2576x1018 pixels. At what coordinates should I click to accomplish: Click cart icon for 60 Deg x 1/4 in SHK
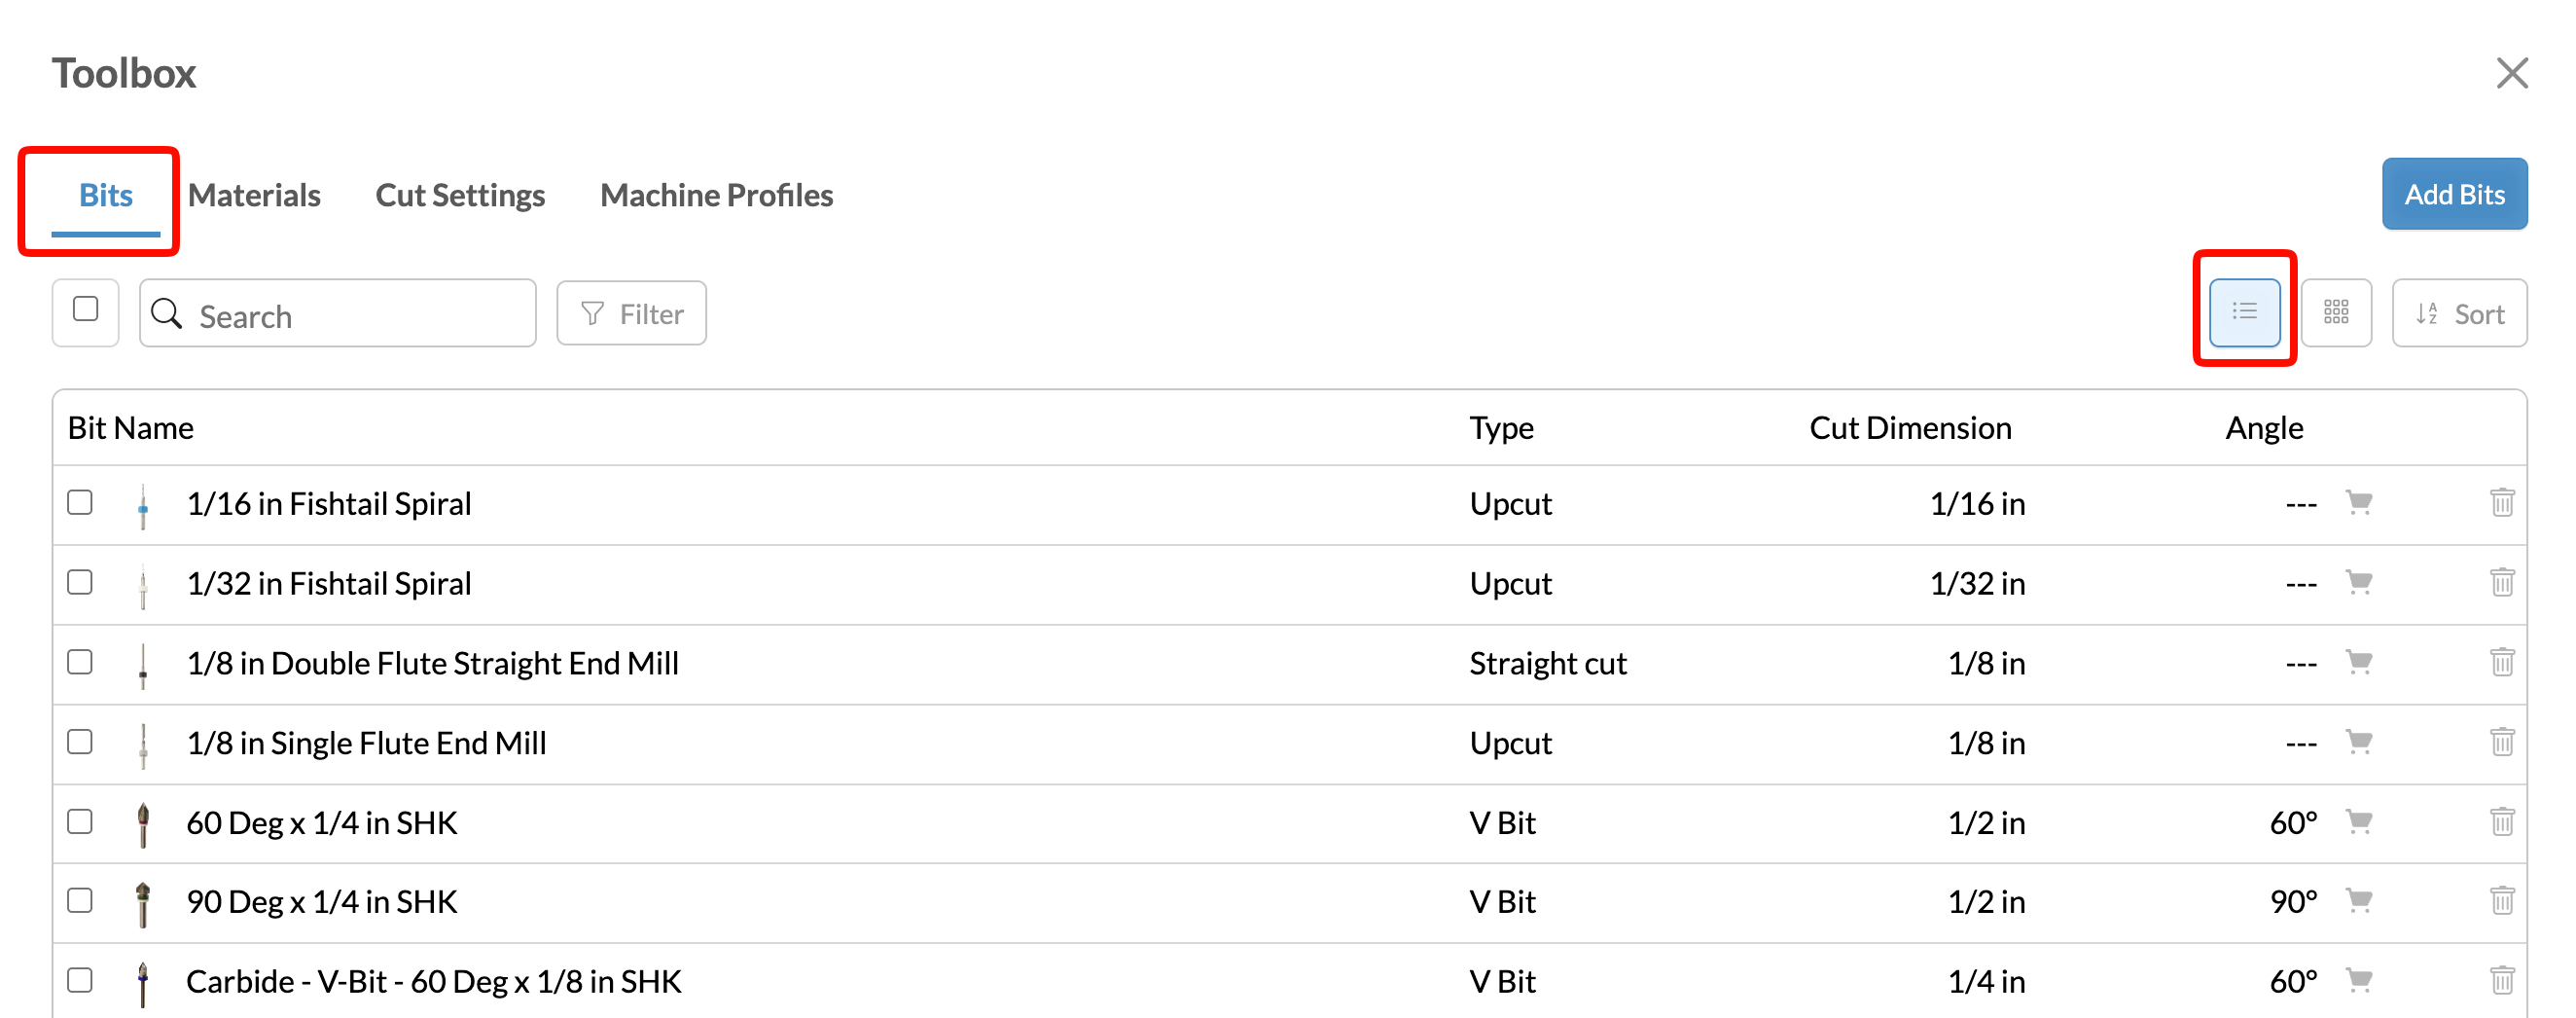pos(2358,822)
